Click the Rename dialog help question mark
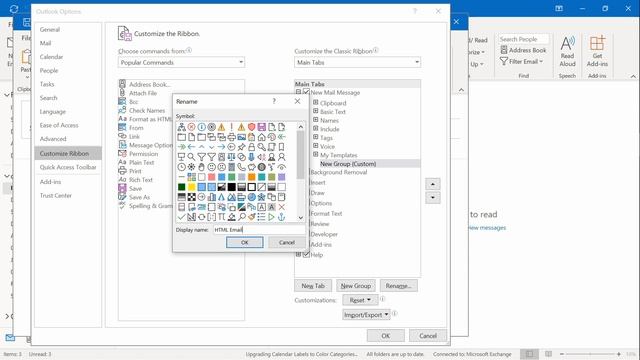 point(274,101)
